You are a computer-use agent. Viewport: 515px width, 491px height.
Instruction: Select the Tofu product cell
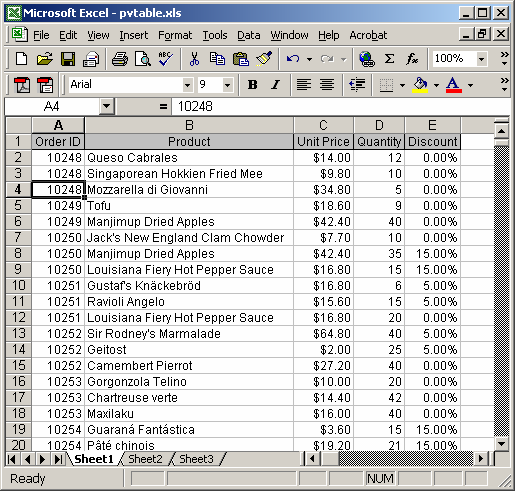189,205
